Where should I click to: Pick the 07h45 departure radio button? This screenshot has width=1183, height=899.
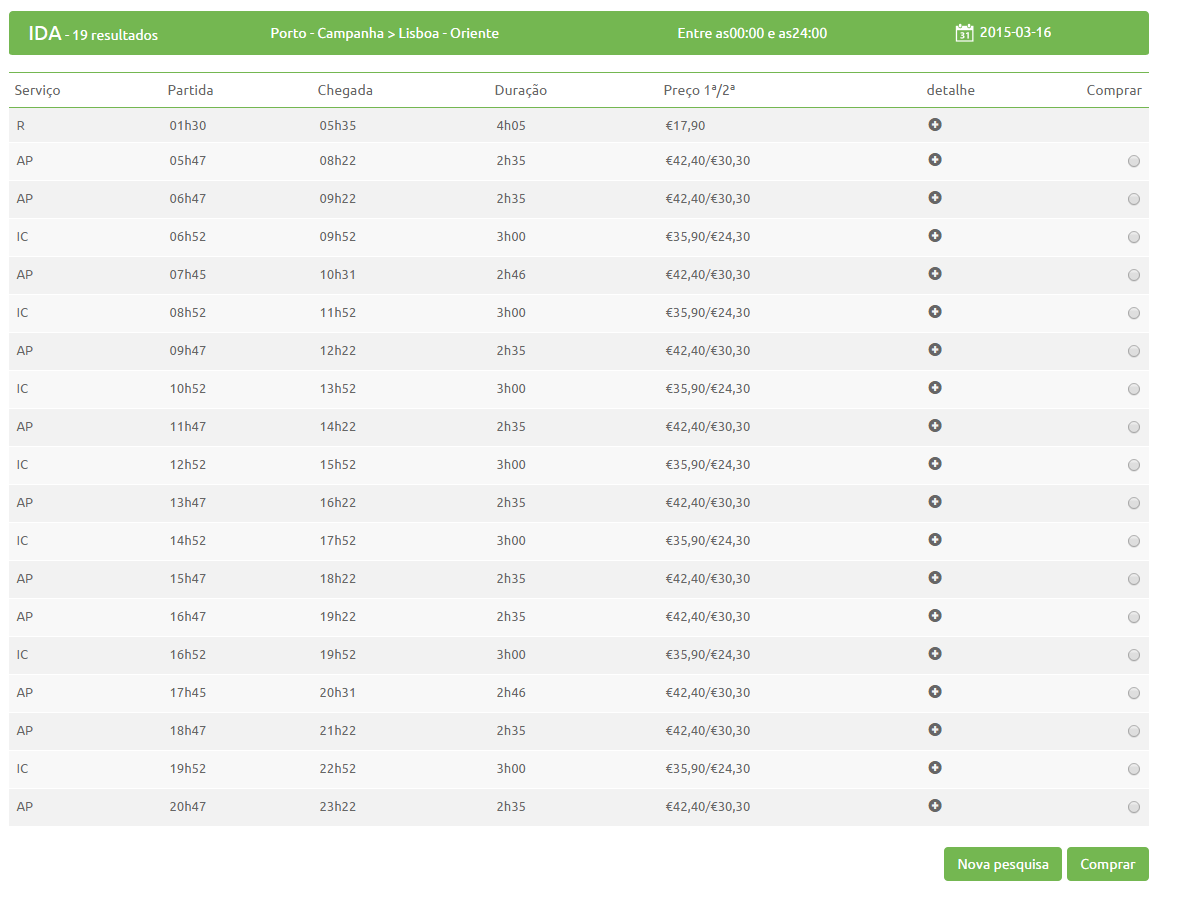[x=1133, y=275]
